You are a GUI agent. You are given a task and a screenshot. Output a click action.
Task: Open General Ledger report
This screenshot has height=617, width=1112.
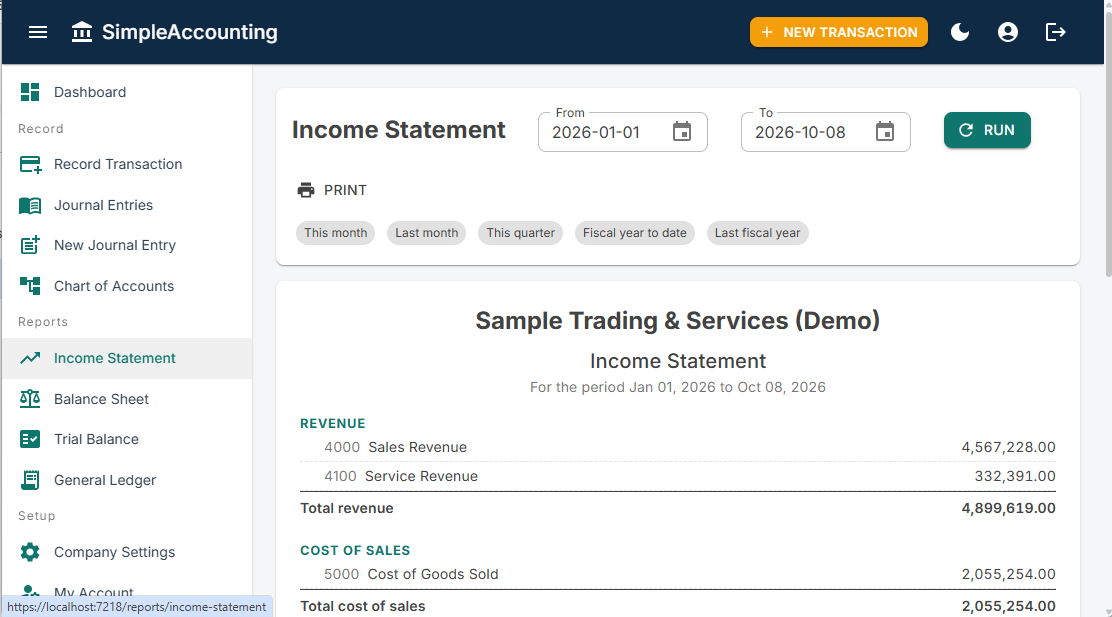(127, 480)
